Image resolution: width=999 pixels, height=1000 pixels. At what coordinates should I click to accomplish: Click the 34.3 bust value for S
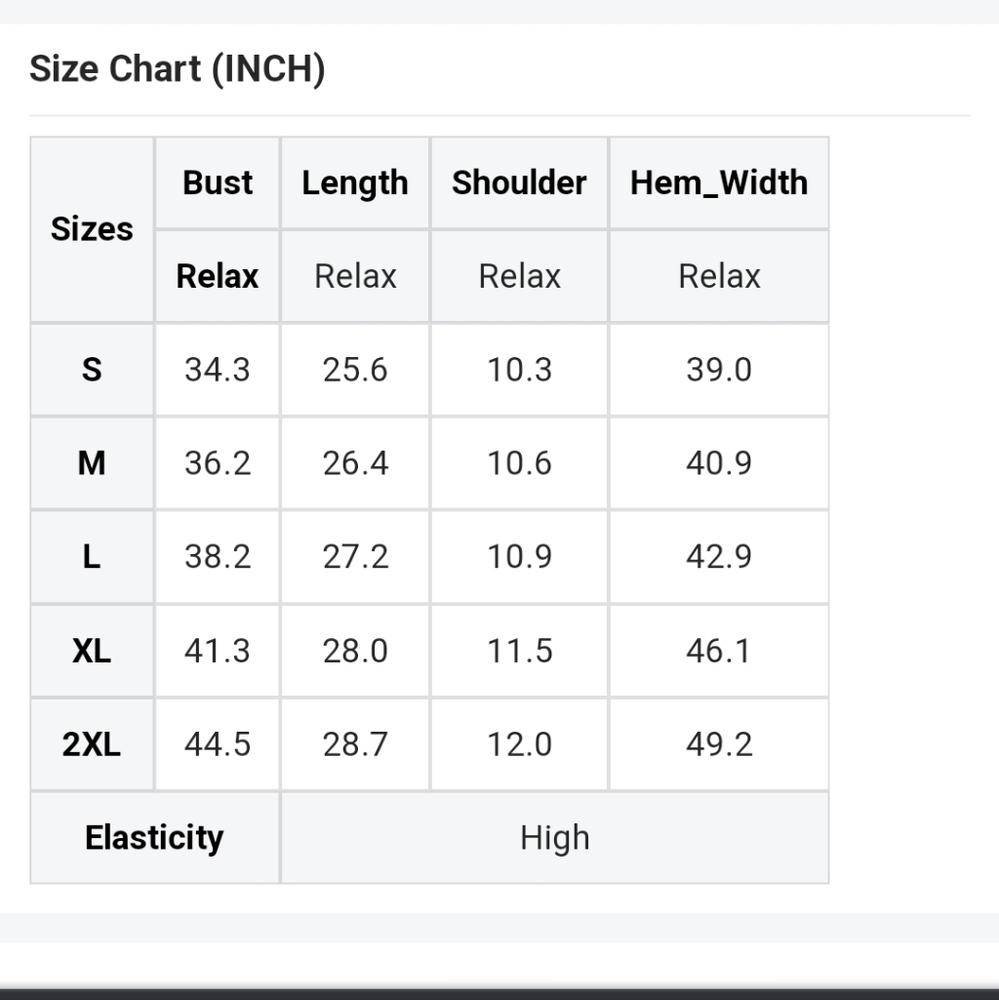tap(218, 370)
